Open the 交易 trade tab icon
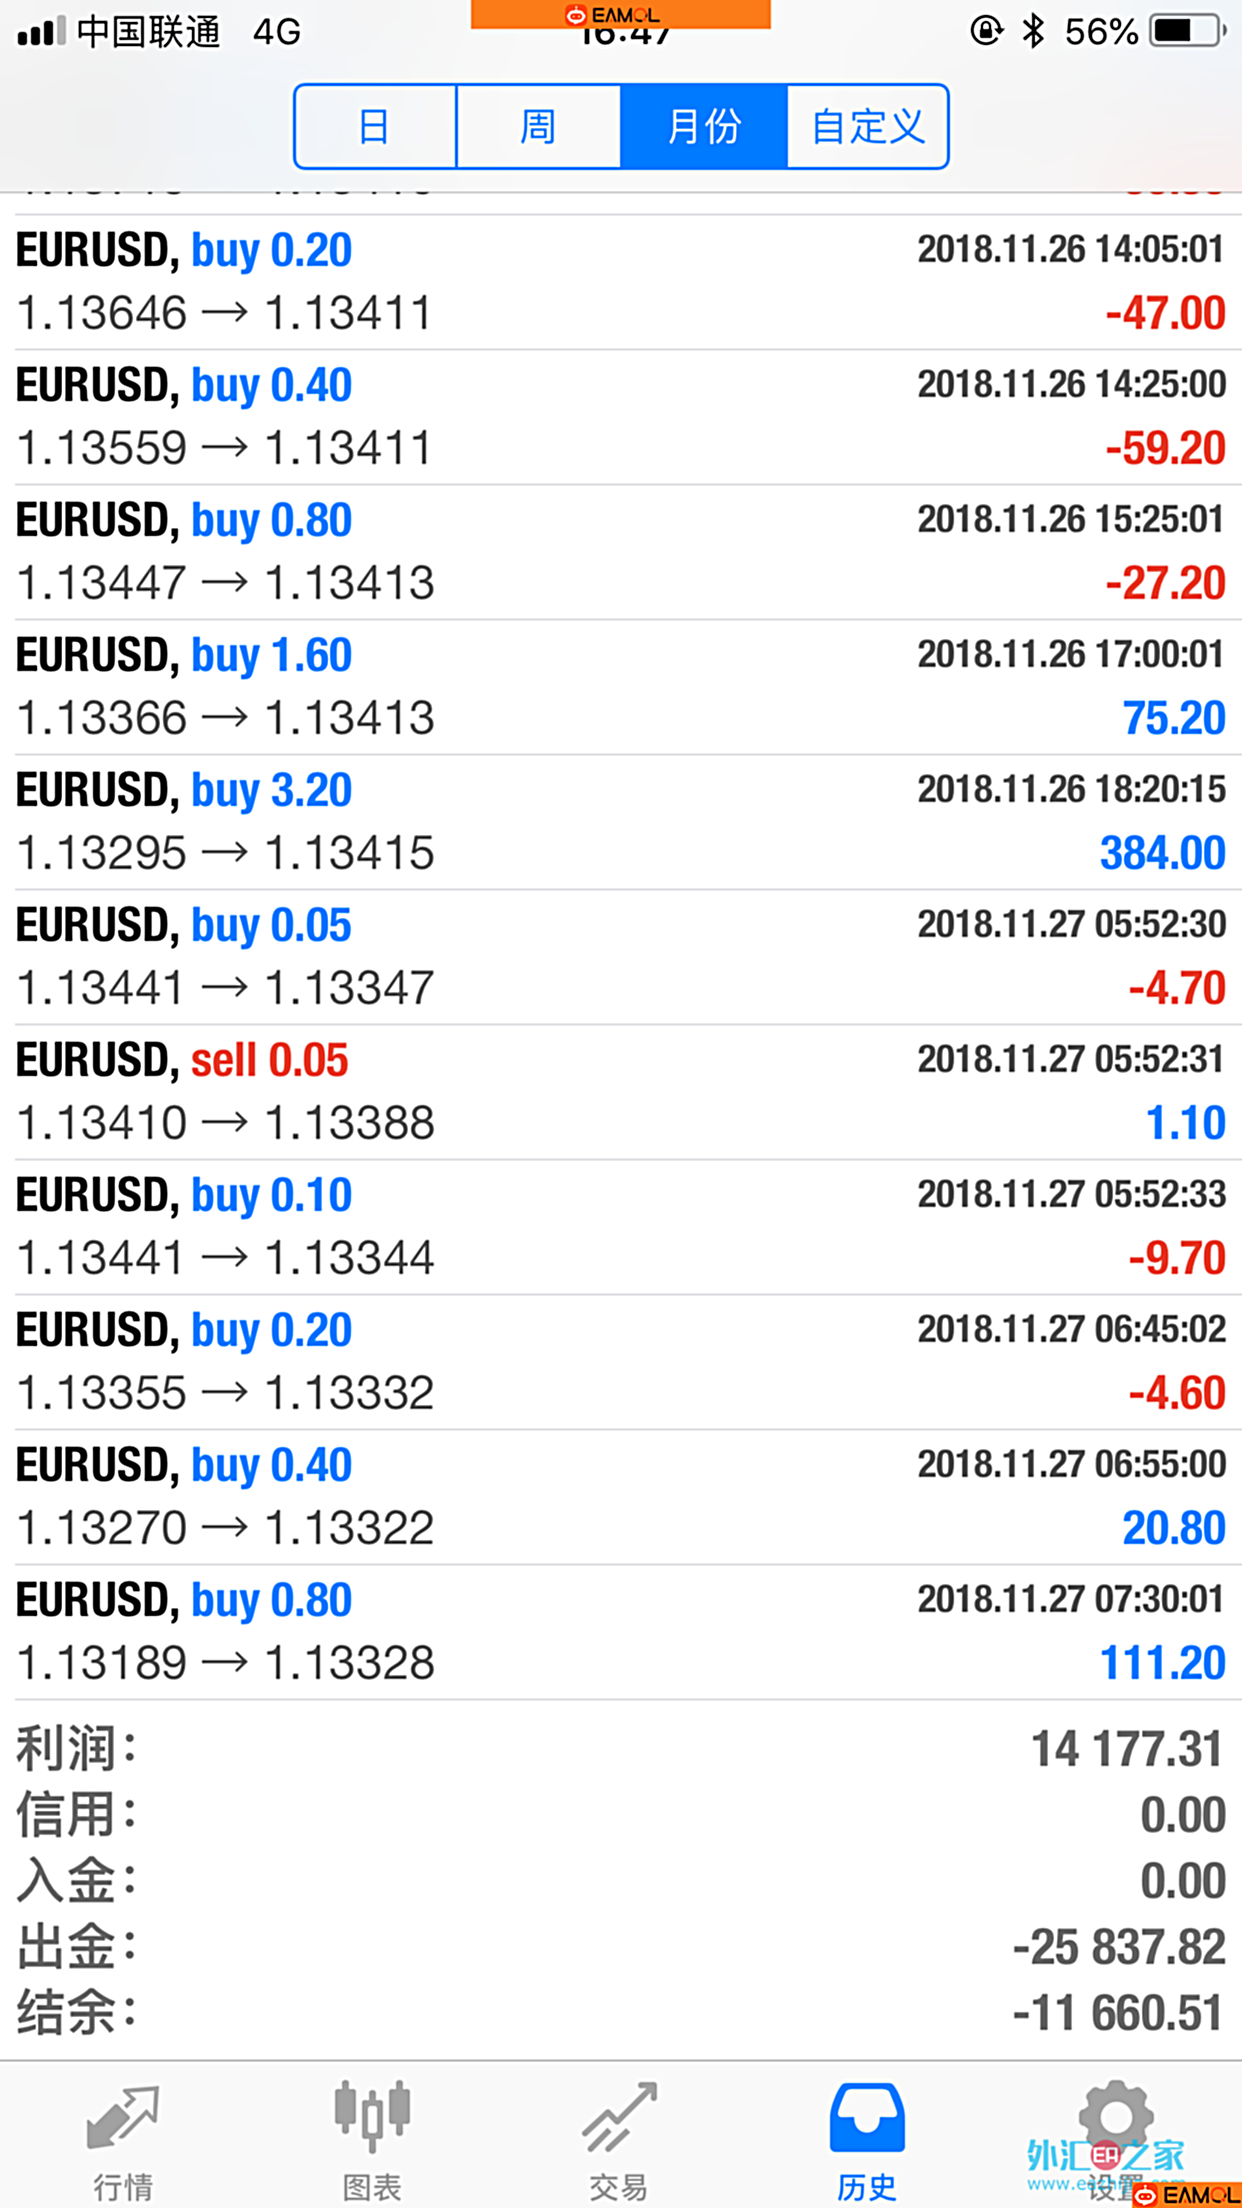 [619, 2119]
